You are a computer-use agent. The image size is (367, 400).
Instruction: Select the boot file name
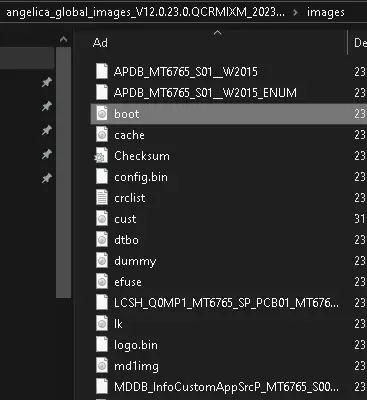(x=127, y=114)
